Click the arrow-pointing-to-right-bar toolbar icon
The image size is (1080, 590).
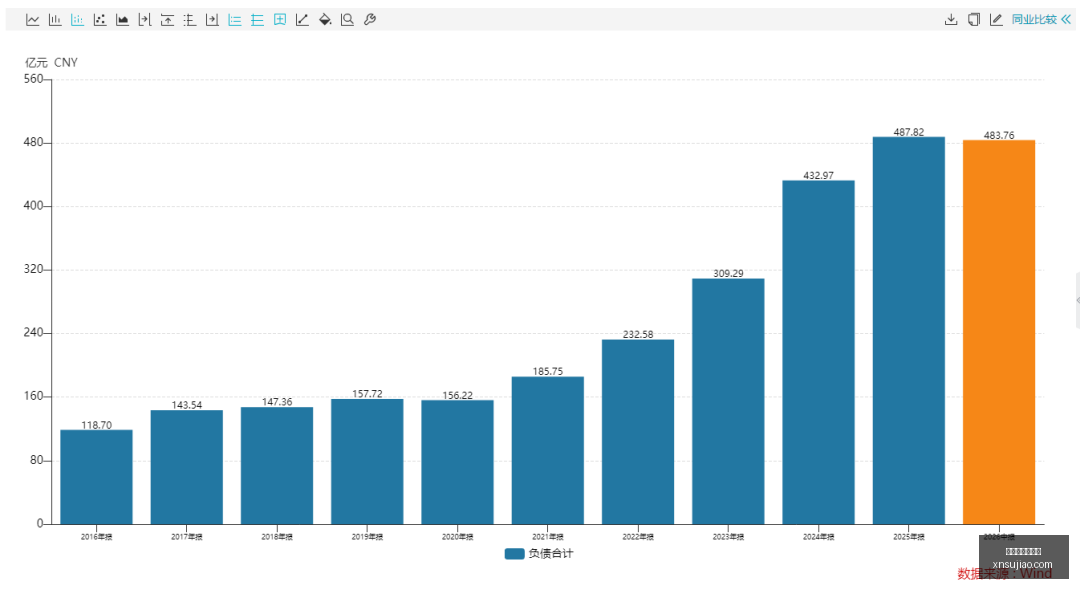pos(145,20)
